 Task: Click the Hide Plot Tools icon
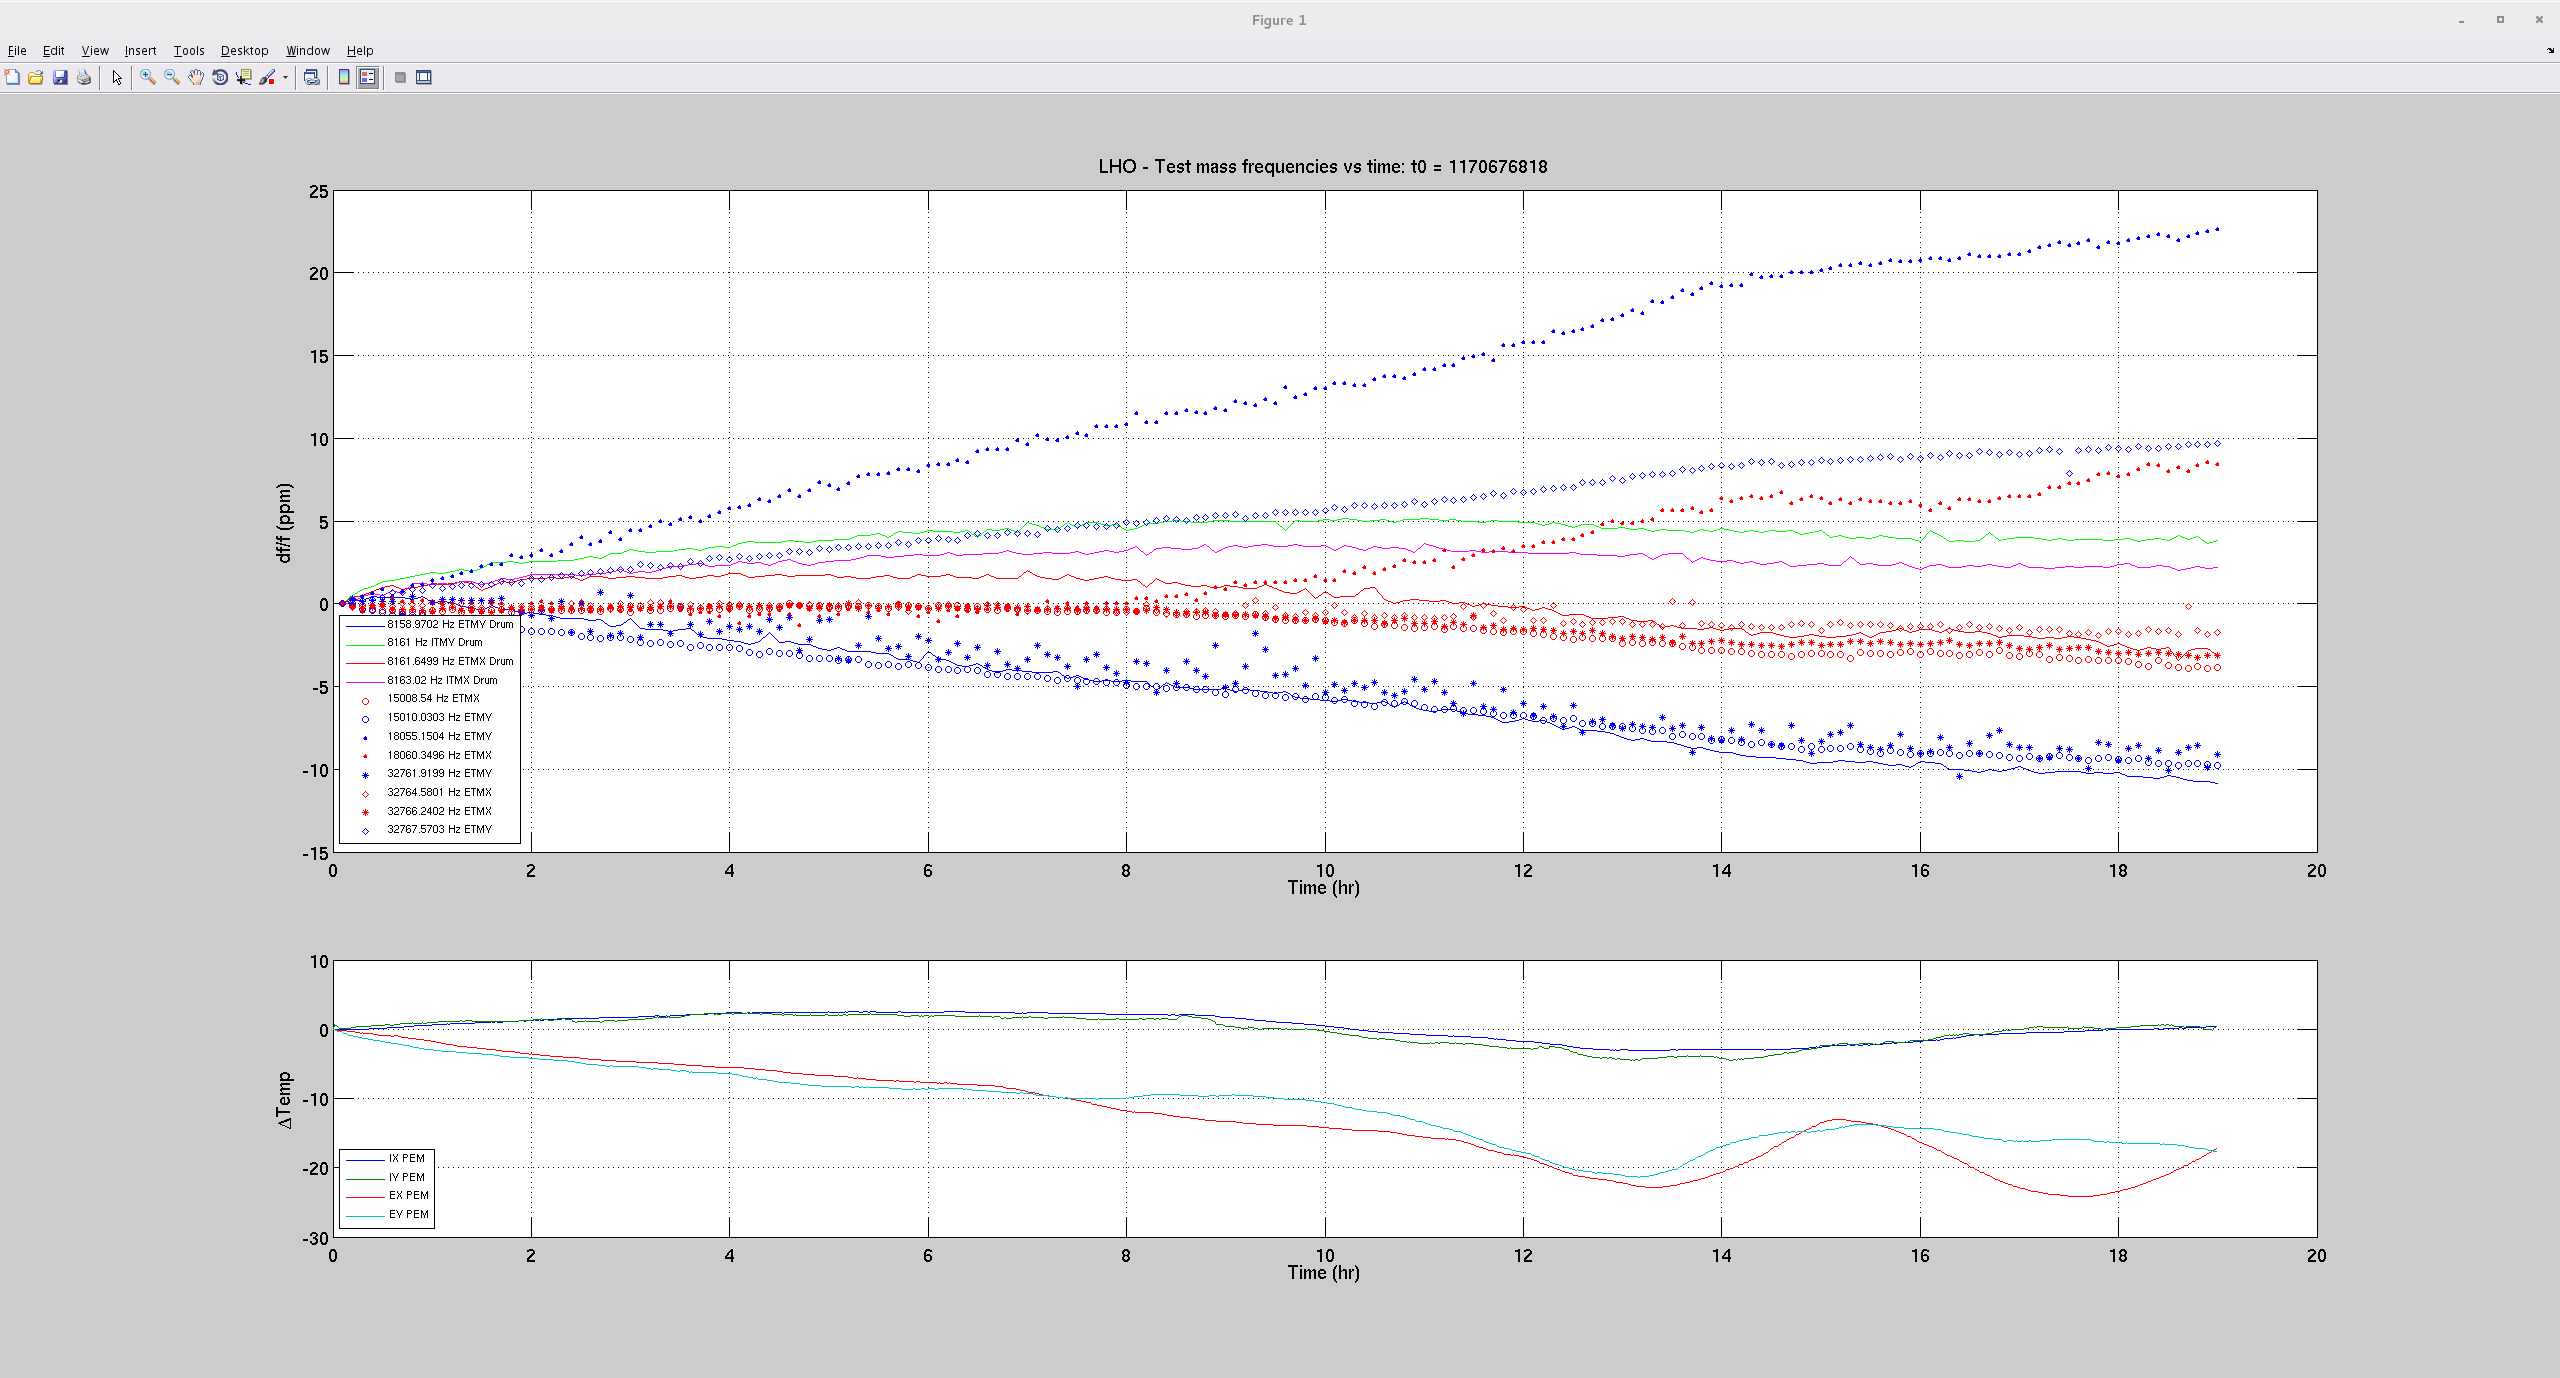pyautogui.click(x=400, y=77)
